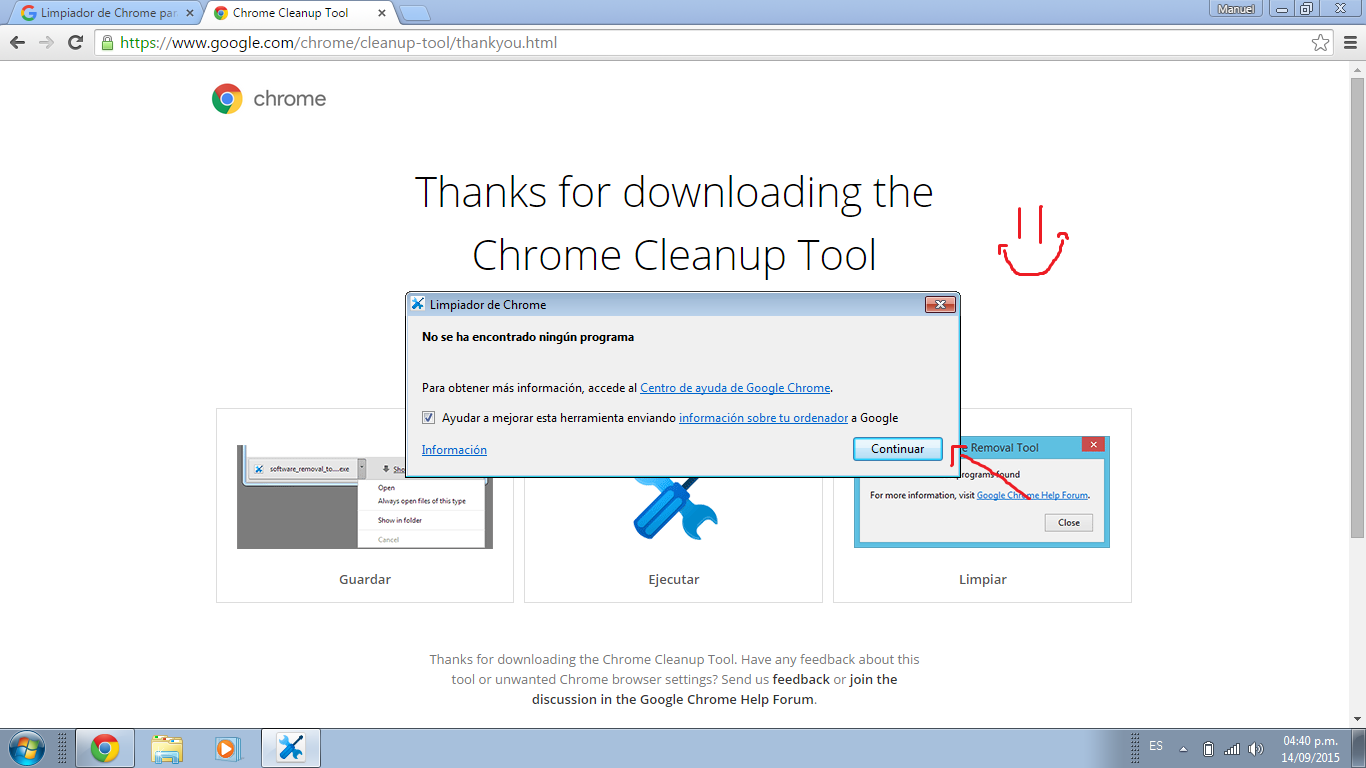Show hidden system tray icons
The image size is (1366, 768).
(x=1183, y=748)
